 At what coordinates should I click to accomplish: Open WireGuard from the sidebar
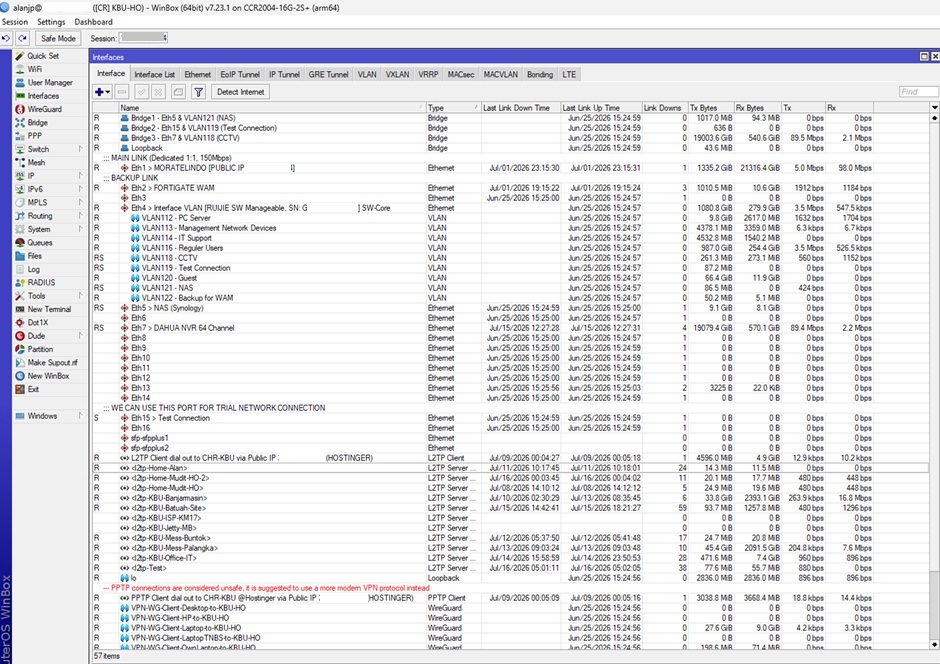(44, 109)
